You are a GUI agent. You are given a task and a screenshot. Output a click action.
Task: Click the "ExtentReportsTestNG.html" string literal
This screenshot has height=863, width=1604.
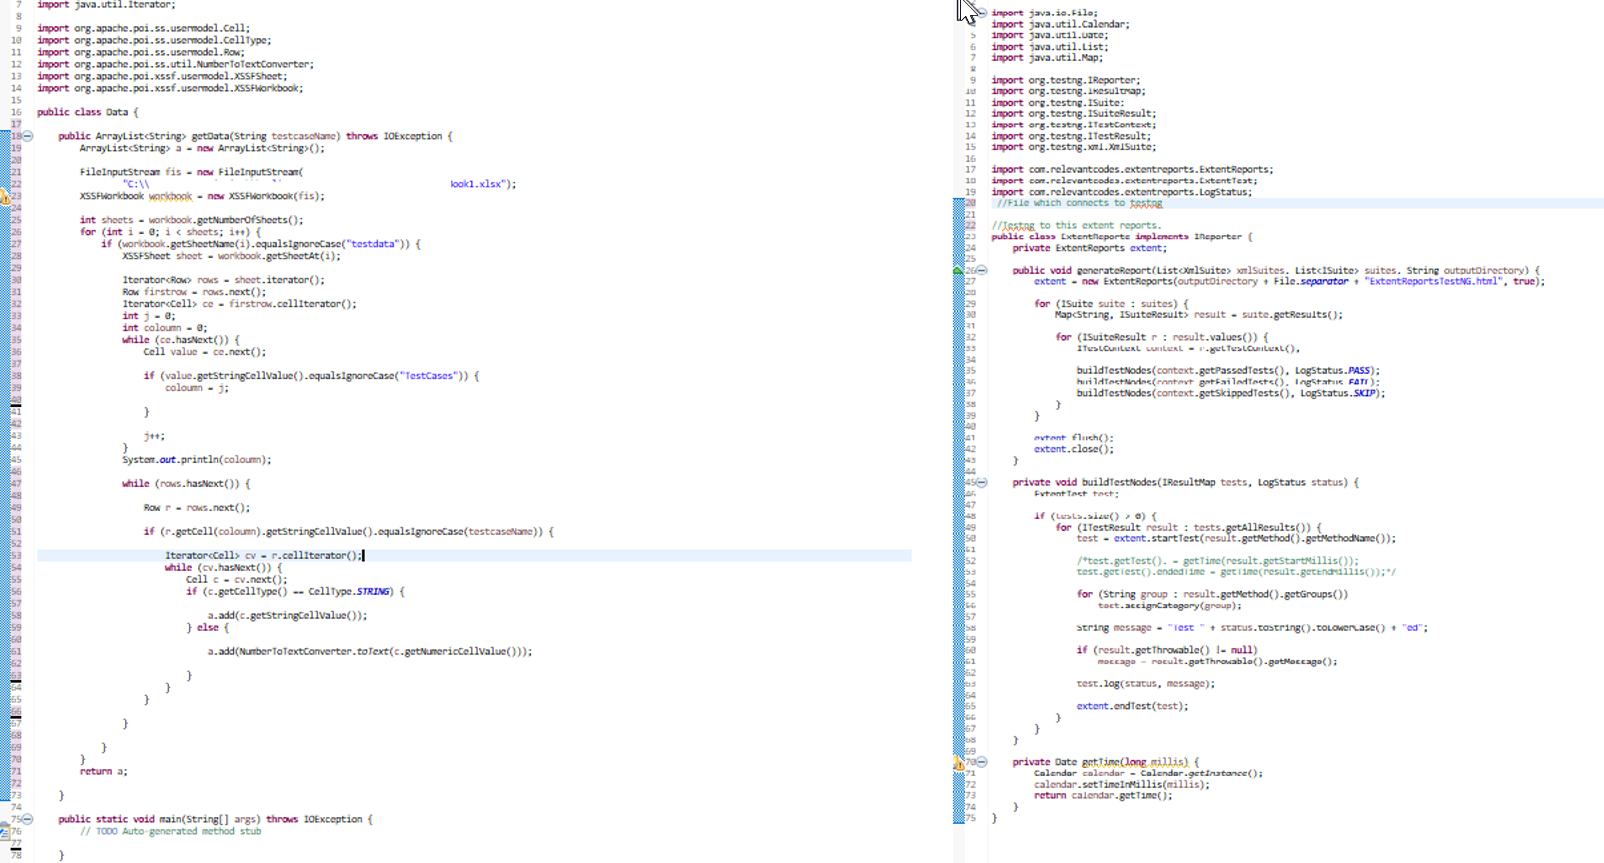pos(1435,282)
